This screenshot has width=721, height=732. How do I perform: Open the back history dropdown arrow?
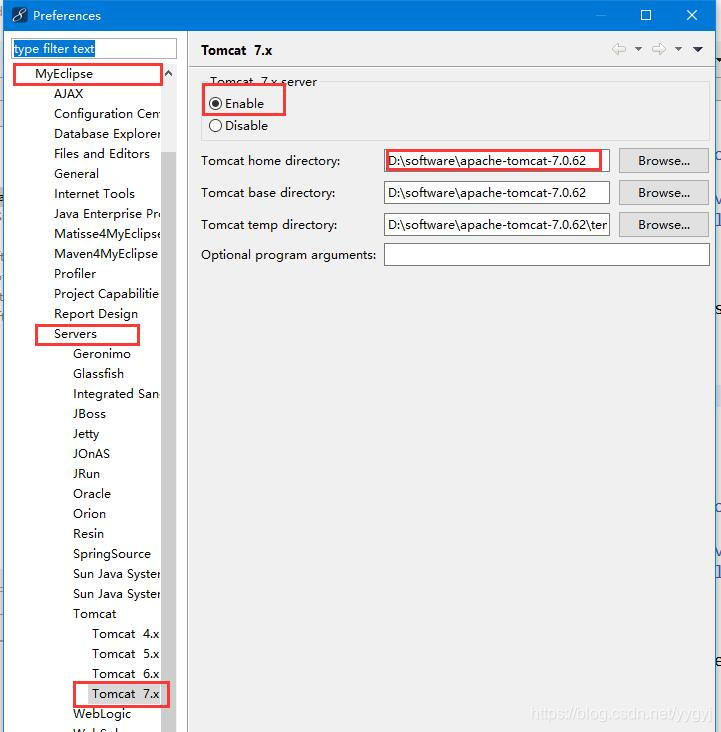638,49
